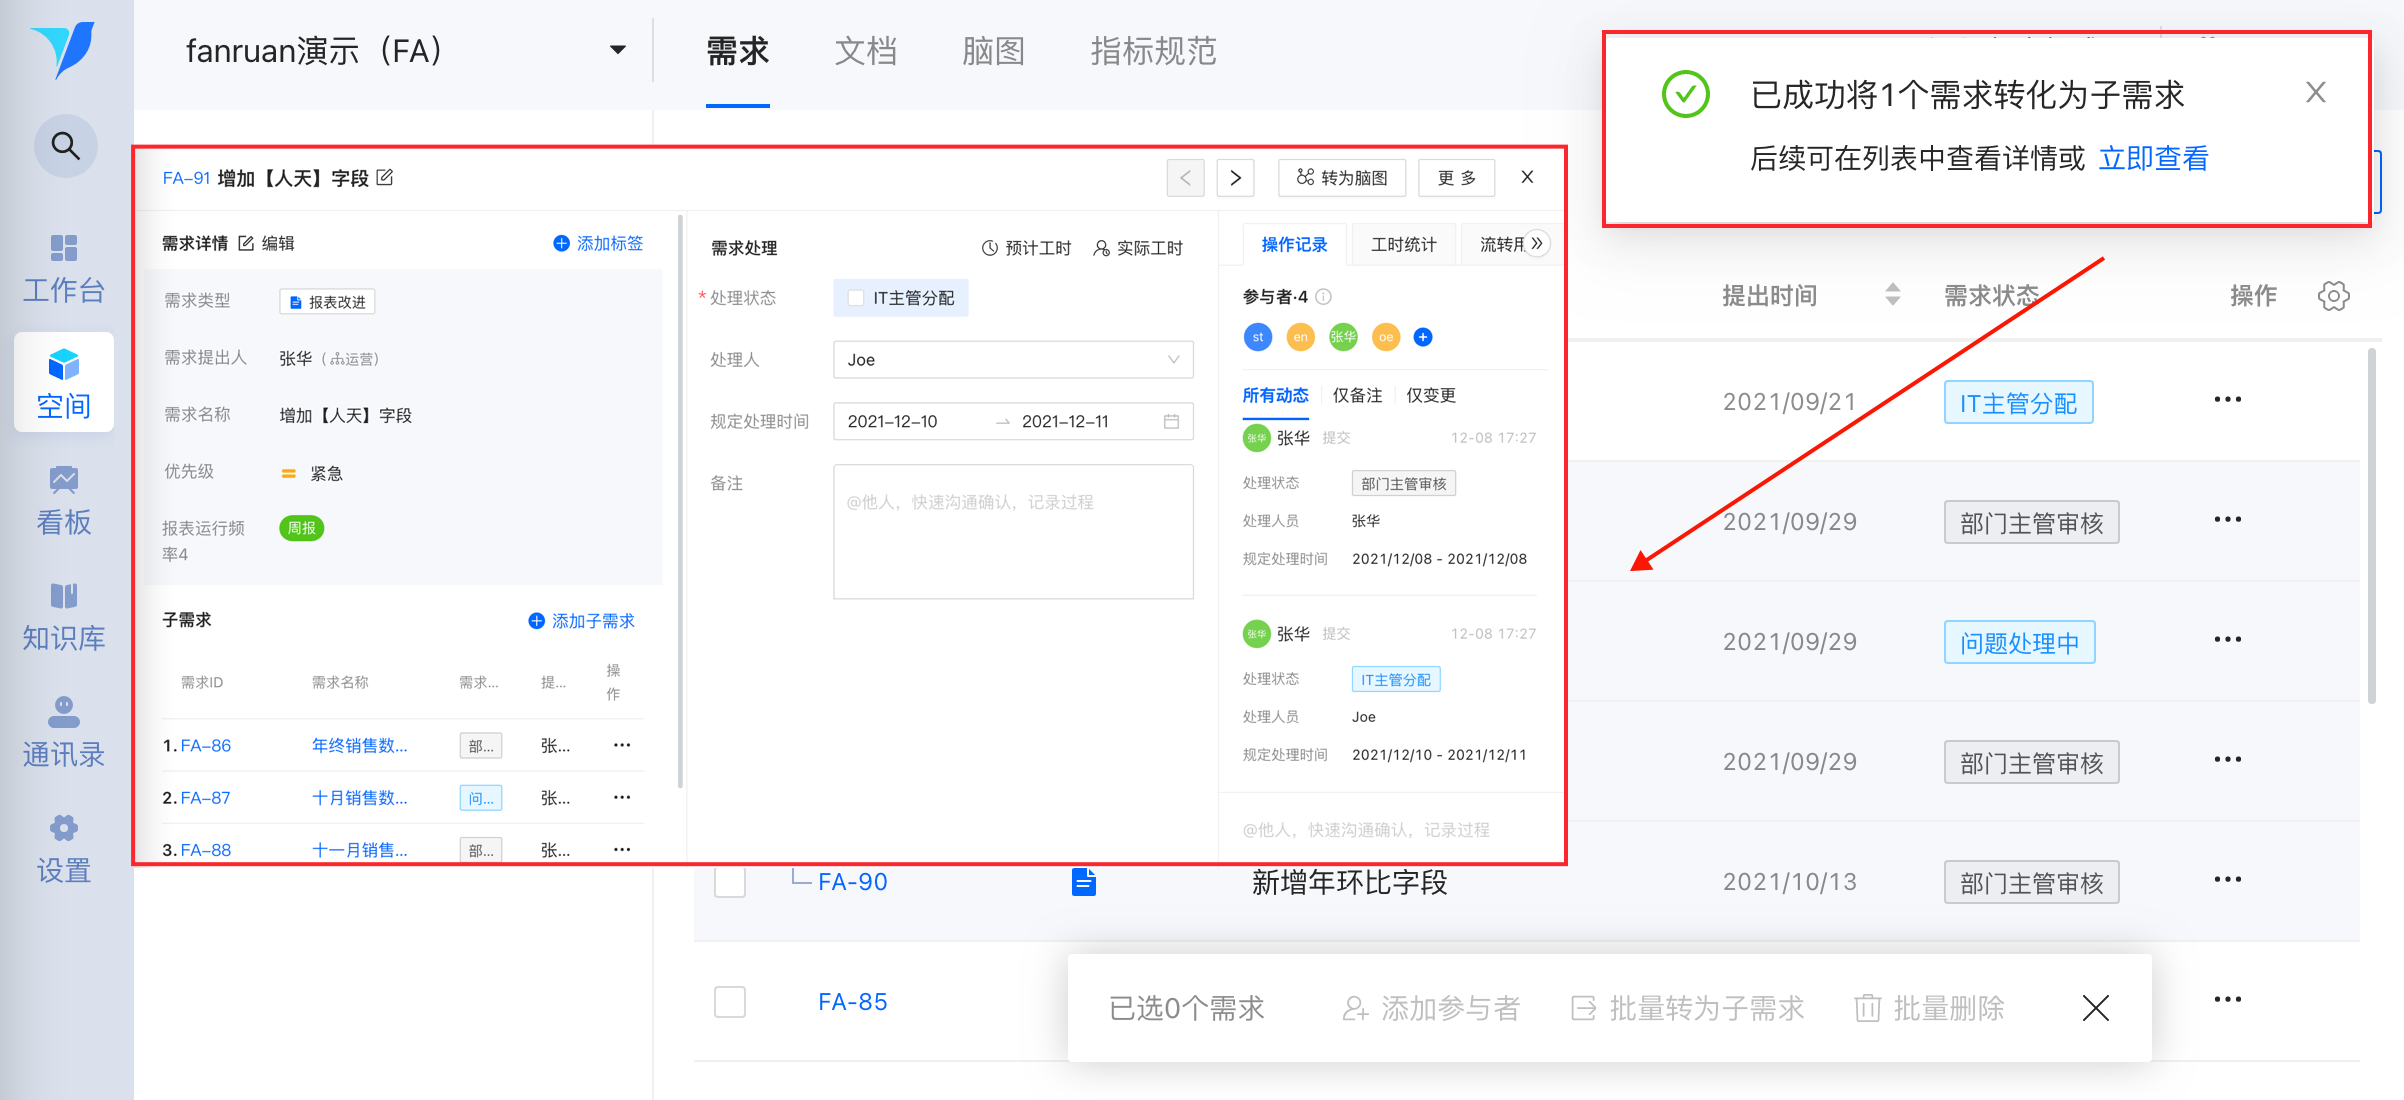
Task: Click the blue plus to add participant
Action: click(x=1423, y=338)
